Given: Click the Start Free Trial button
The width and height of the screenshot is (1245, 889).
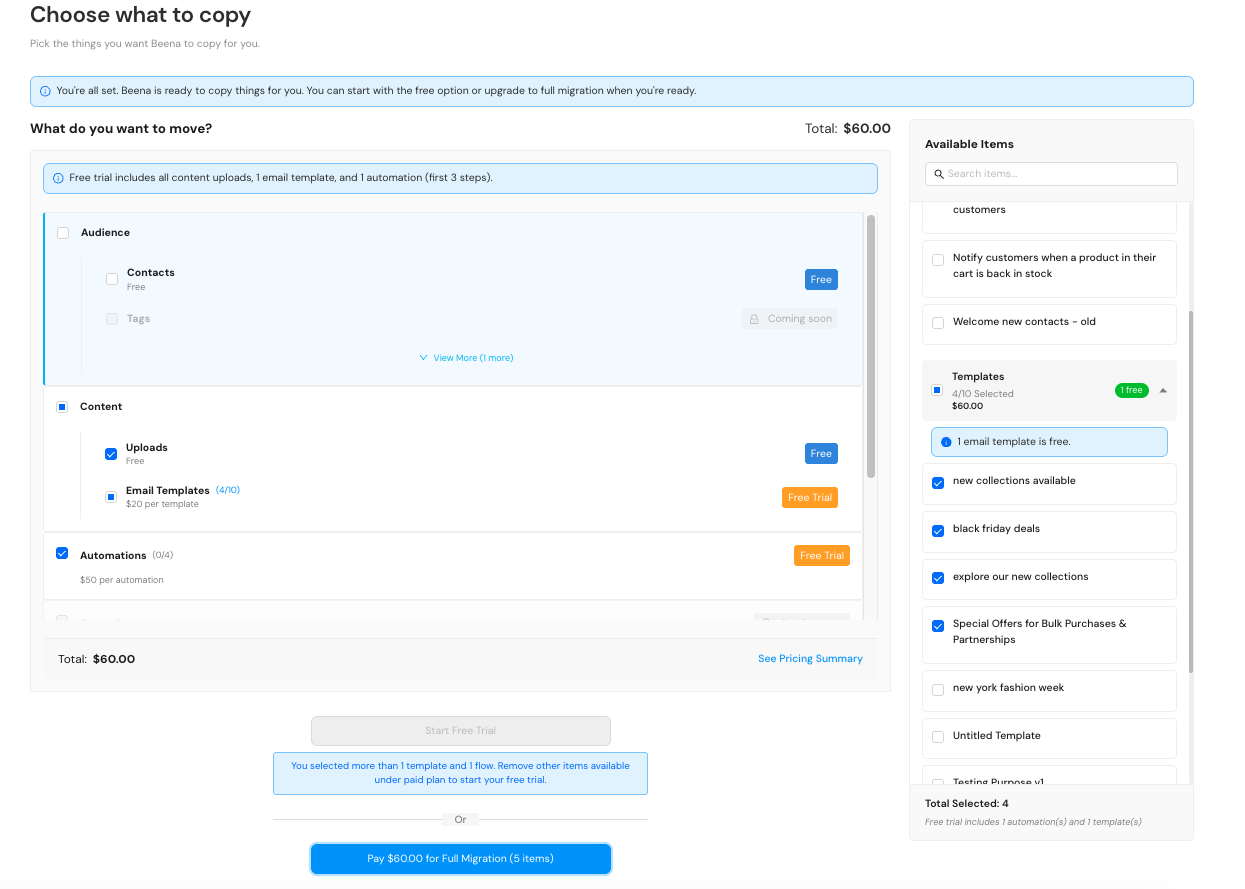Looking at the screenshot, I should (460, 730).
